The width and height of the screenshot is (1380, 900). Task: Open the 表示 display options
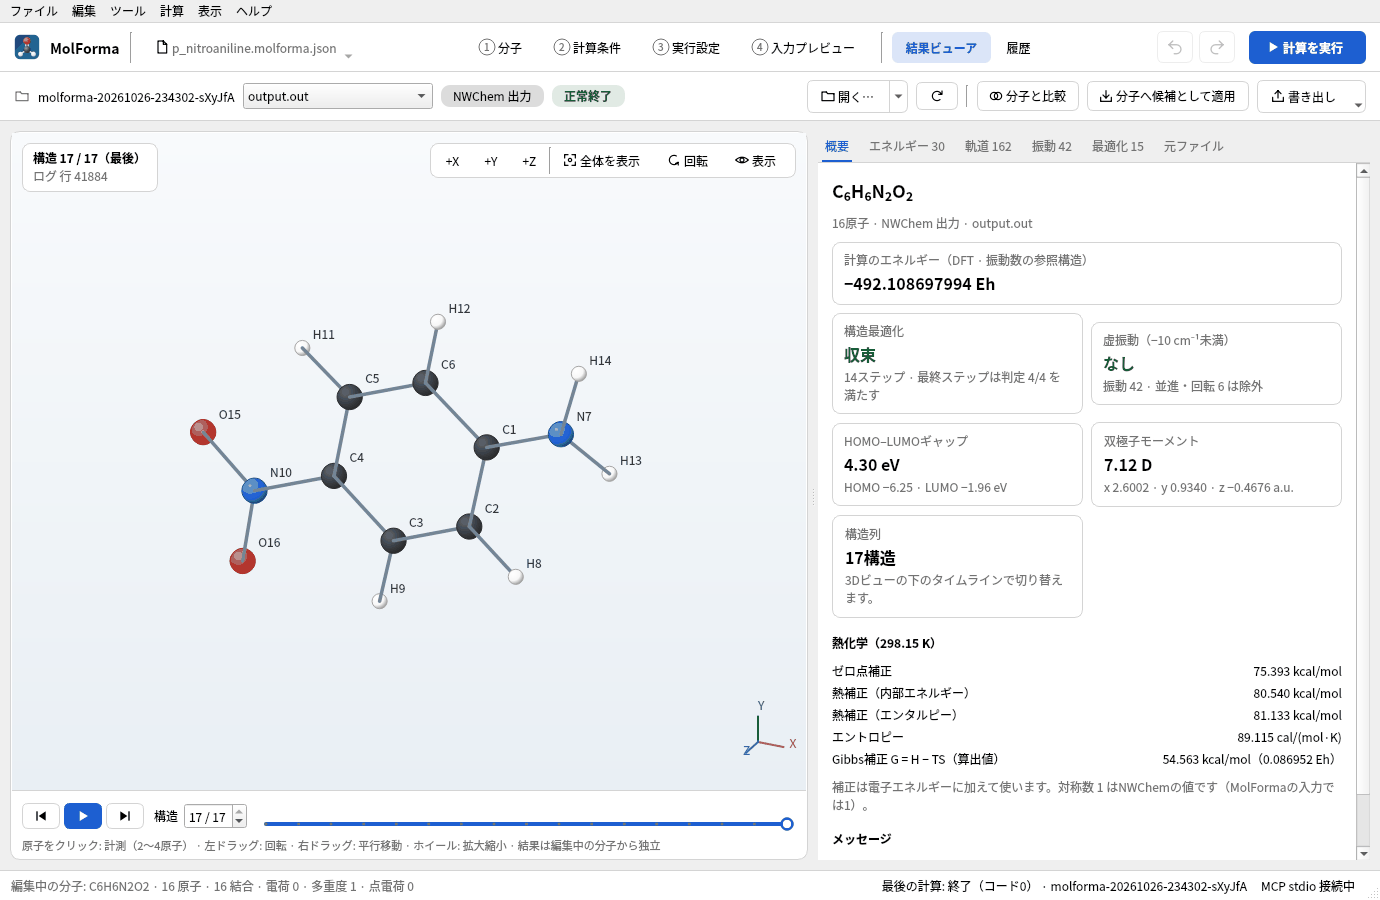(x=756, y=161)
